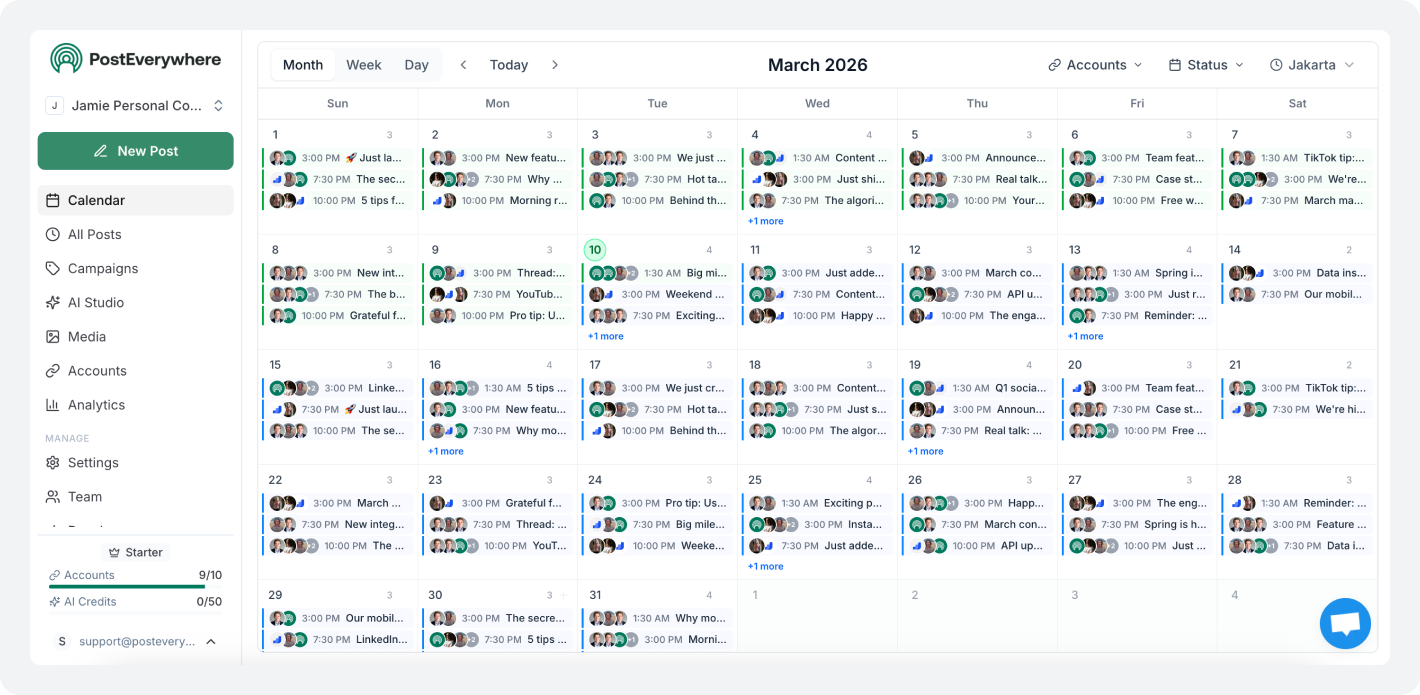This screenshot has width=1420, height=695.
Task: Open the Insta post on March 25
Action: 818,524
